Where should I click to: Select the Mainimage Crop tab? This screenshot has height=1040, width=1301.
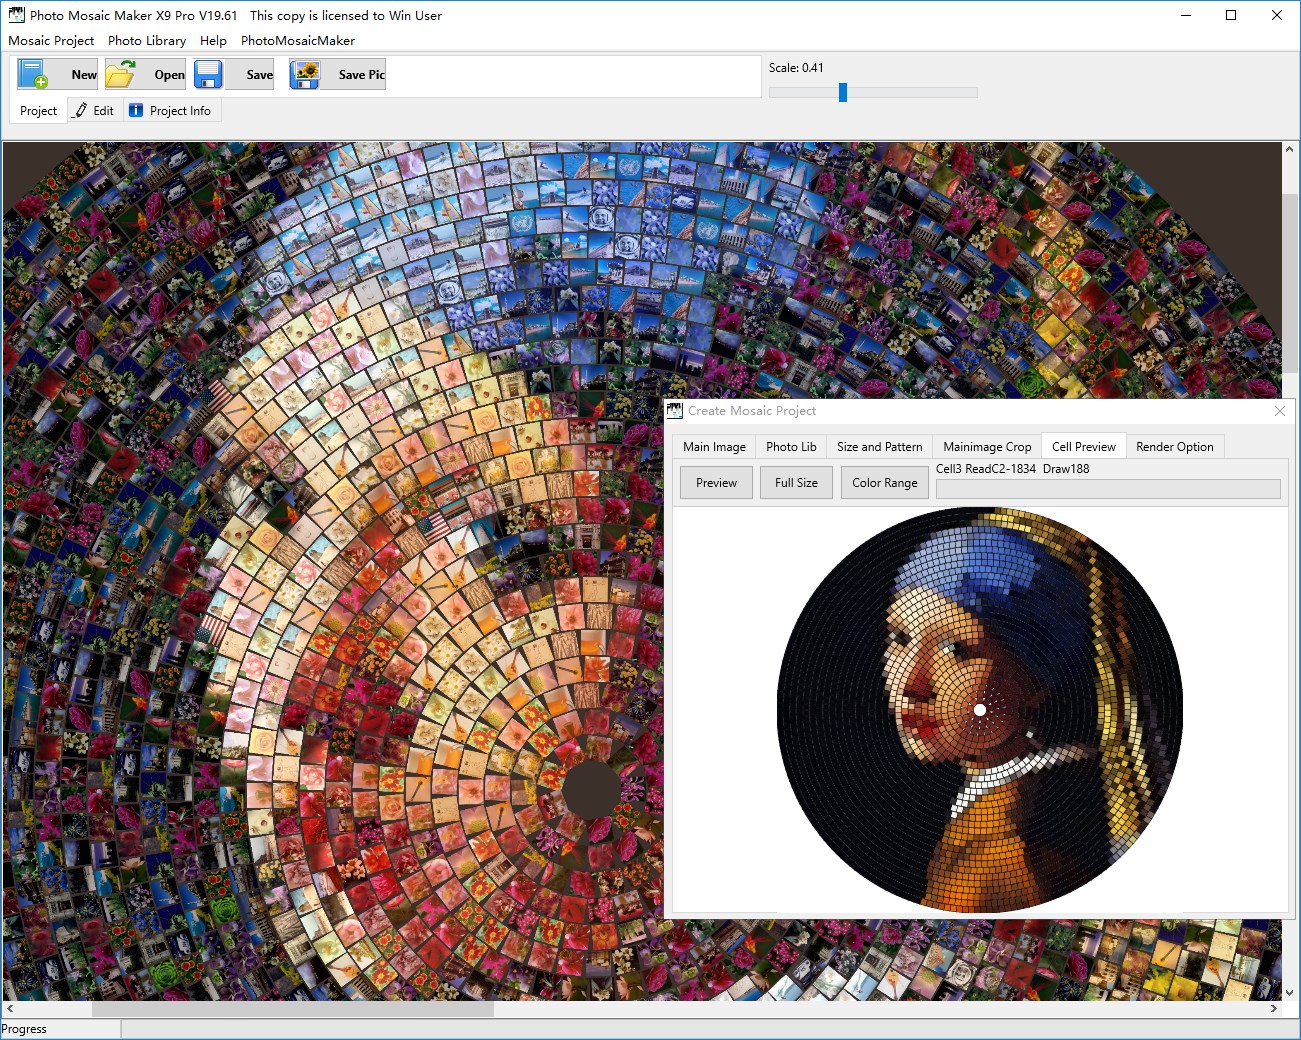[986, 446]
